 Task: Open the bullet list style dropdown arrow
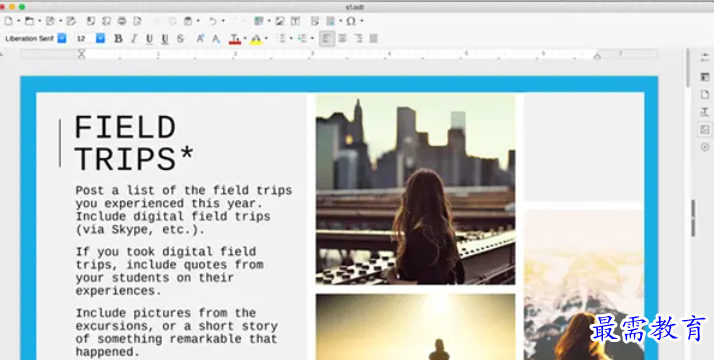(x=291, y=39)
